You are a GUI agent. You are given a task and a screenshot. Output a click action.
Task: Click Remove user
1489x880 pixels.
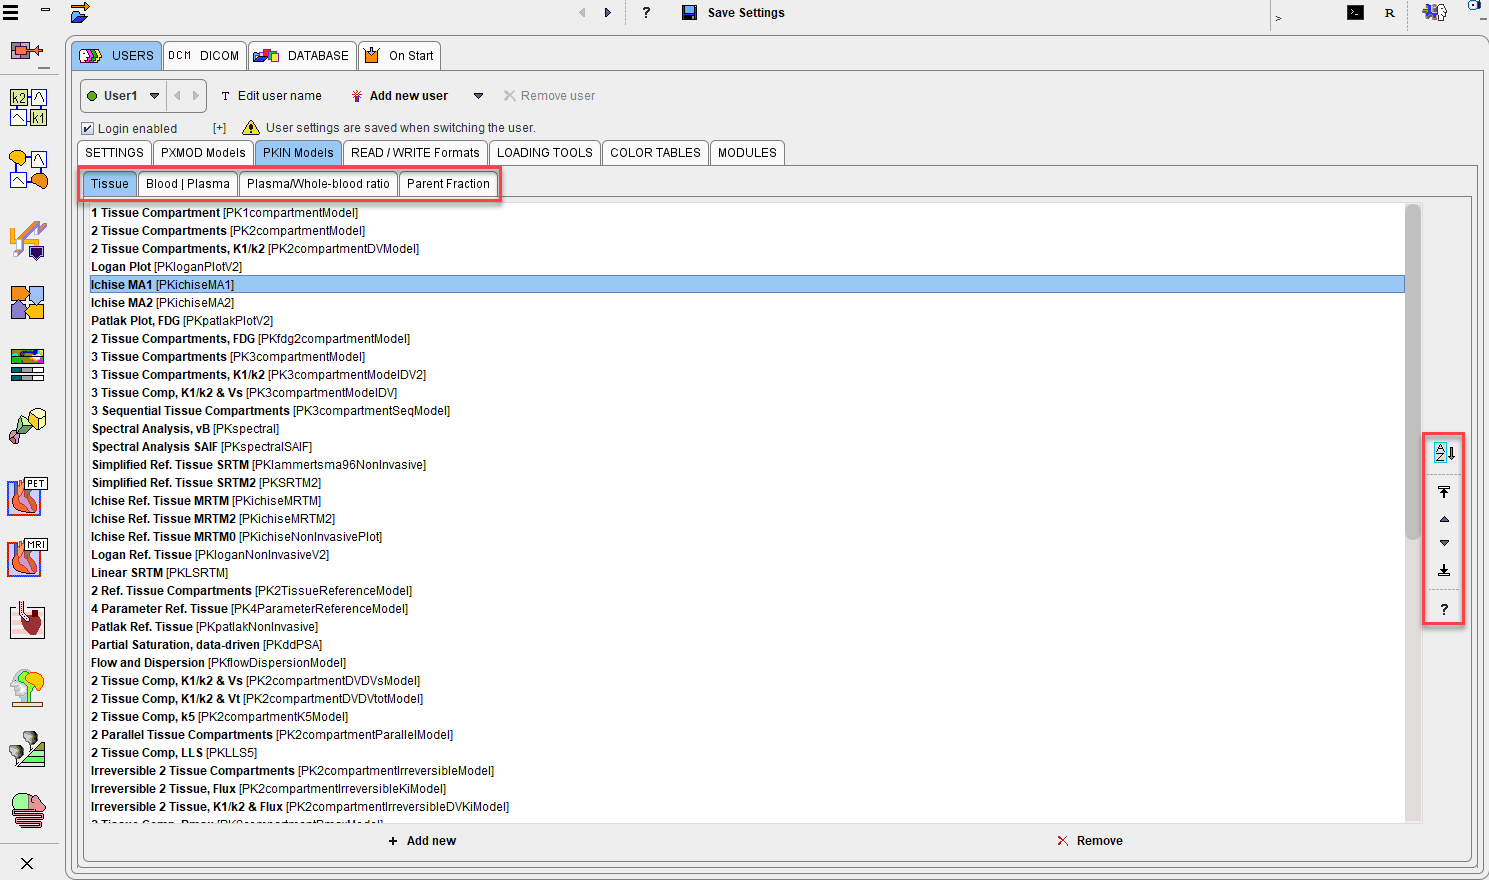[x=549, y=96]
